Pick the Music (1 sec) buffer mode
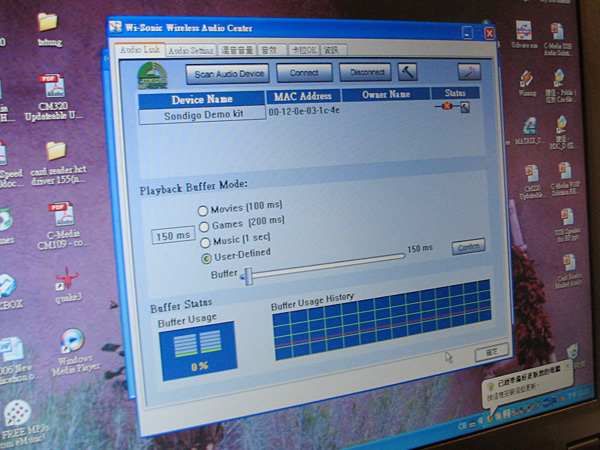The height and width of the screenshot is (450, 600). click(204, 242)
